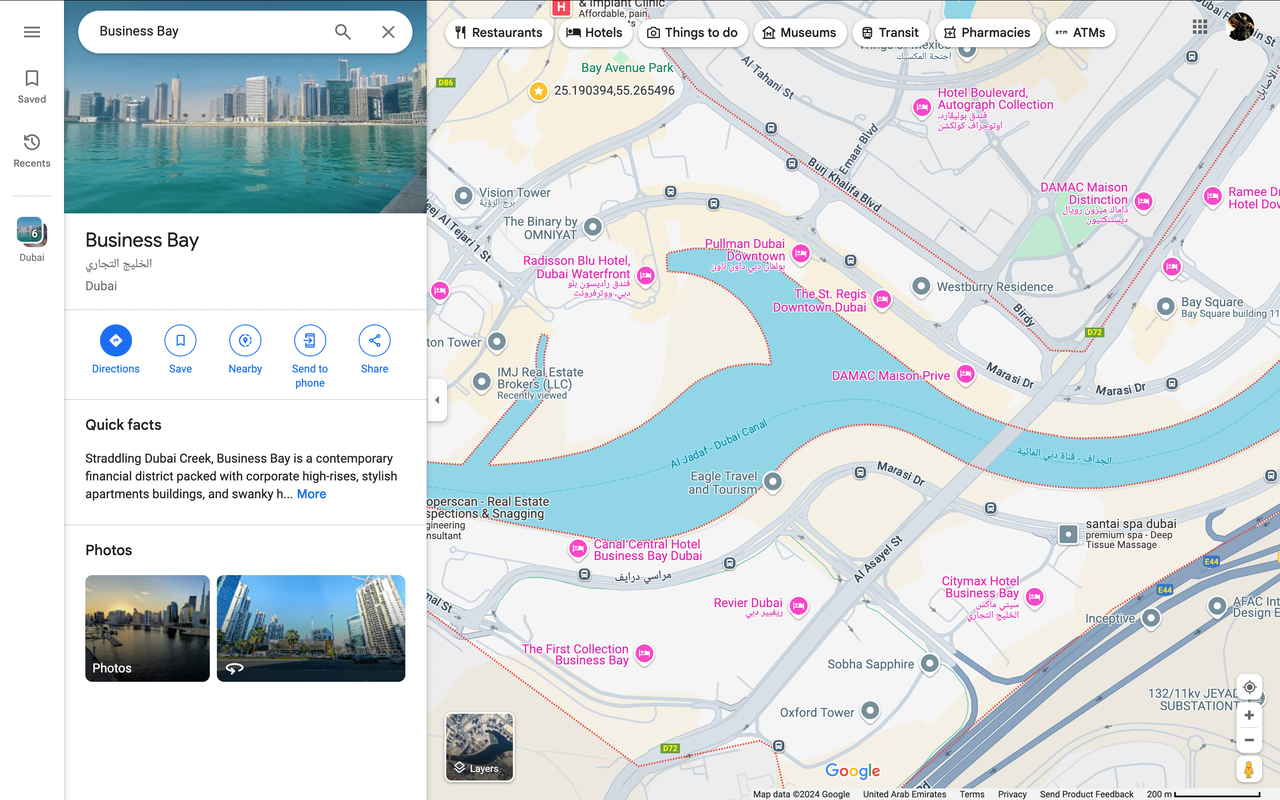Select the Hotels category chip

594,33
